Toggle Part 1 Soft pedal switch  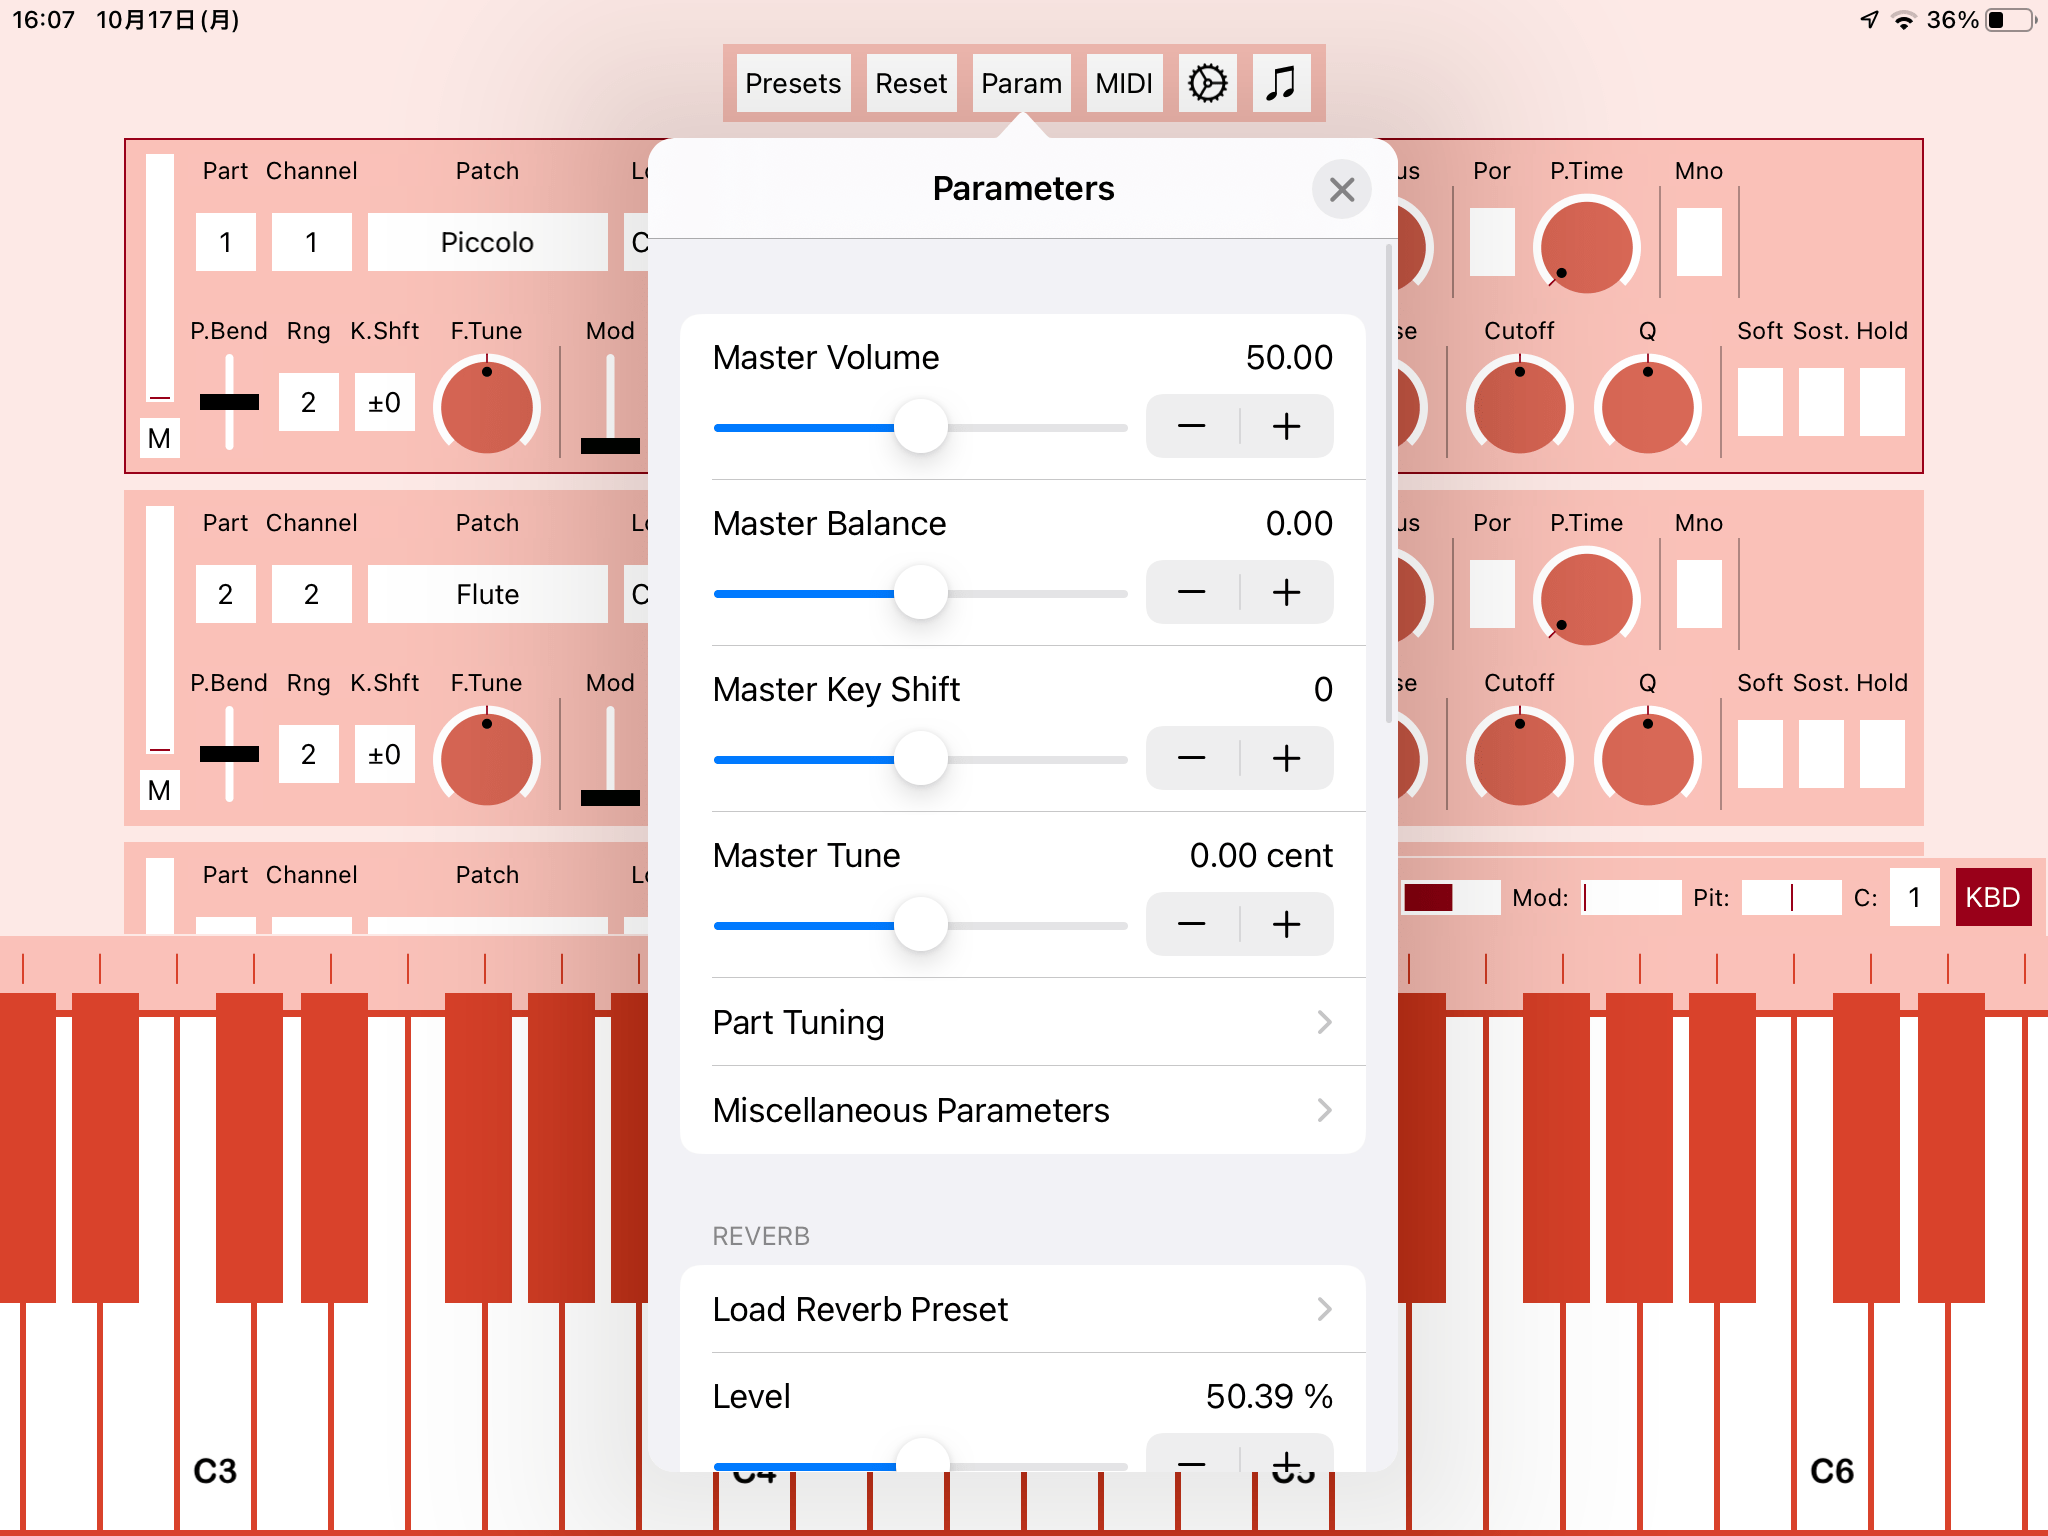(x=1760, y=402)
